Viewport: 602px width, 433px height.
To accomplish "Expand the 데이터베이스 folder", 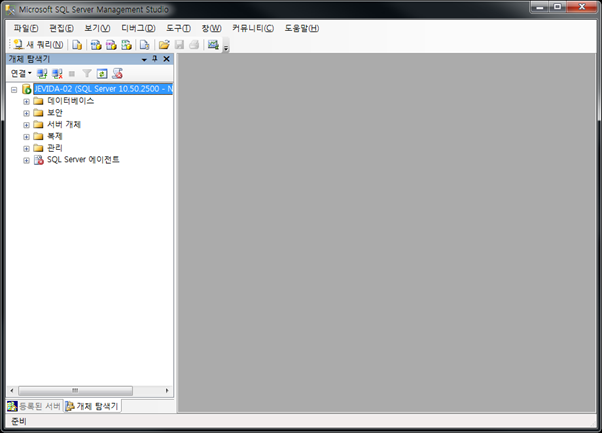I will 26,102.
